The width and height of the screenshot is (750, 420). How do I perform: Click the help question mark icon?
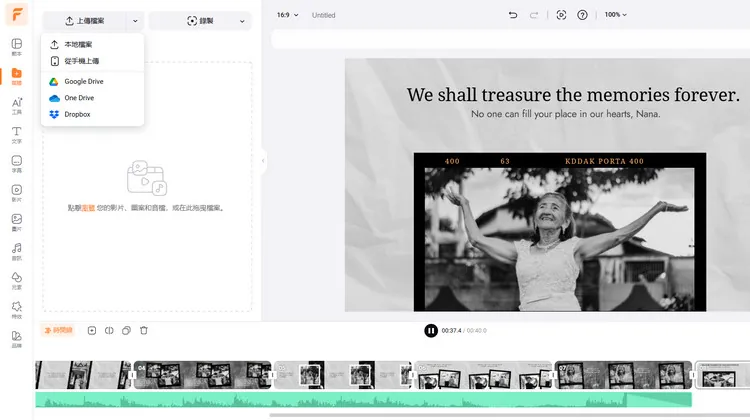point(582,15)
